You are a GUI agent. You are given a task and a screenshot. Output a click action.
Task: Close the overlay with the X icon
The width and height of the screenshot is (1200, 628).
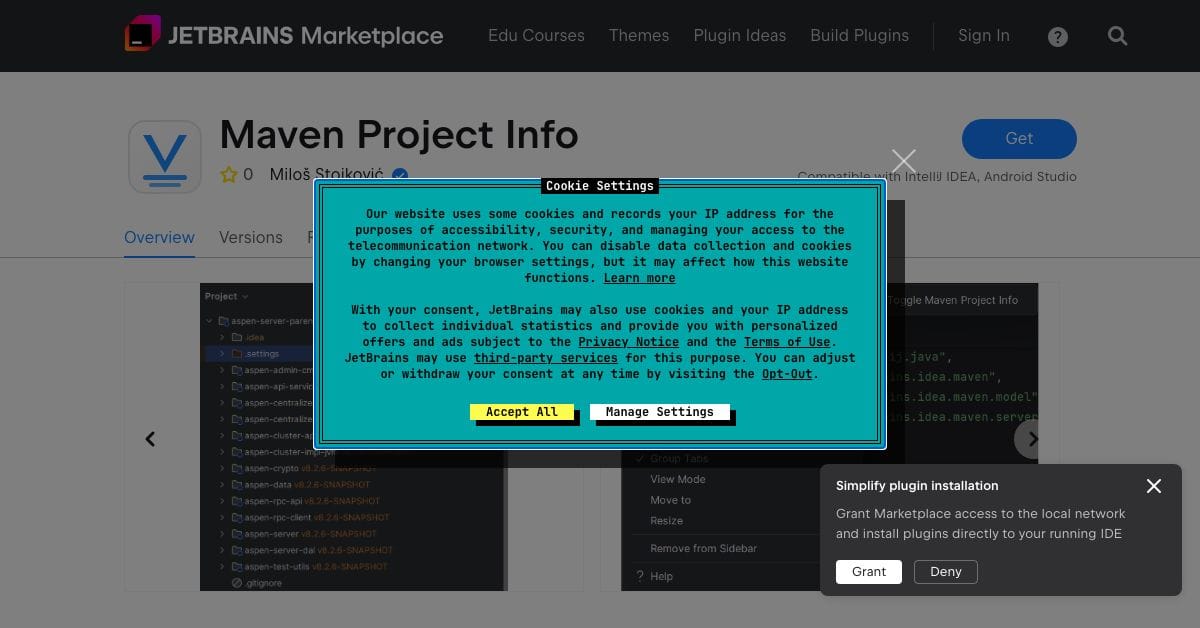(x=904, y=161)
